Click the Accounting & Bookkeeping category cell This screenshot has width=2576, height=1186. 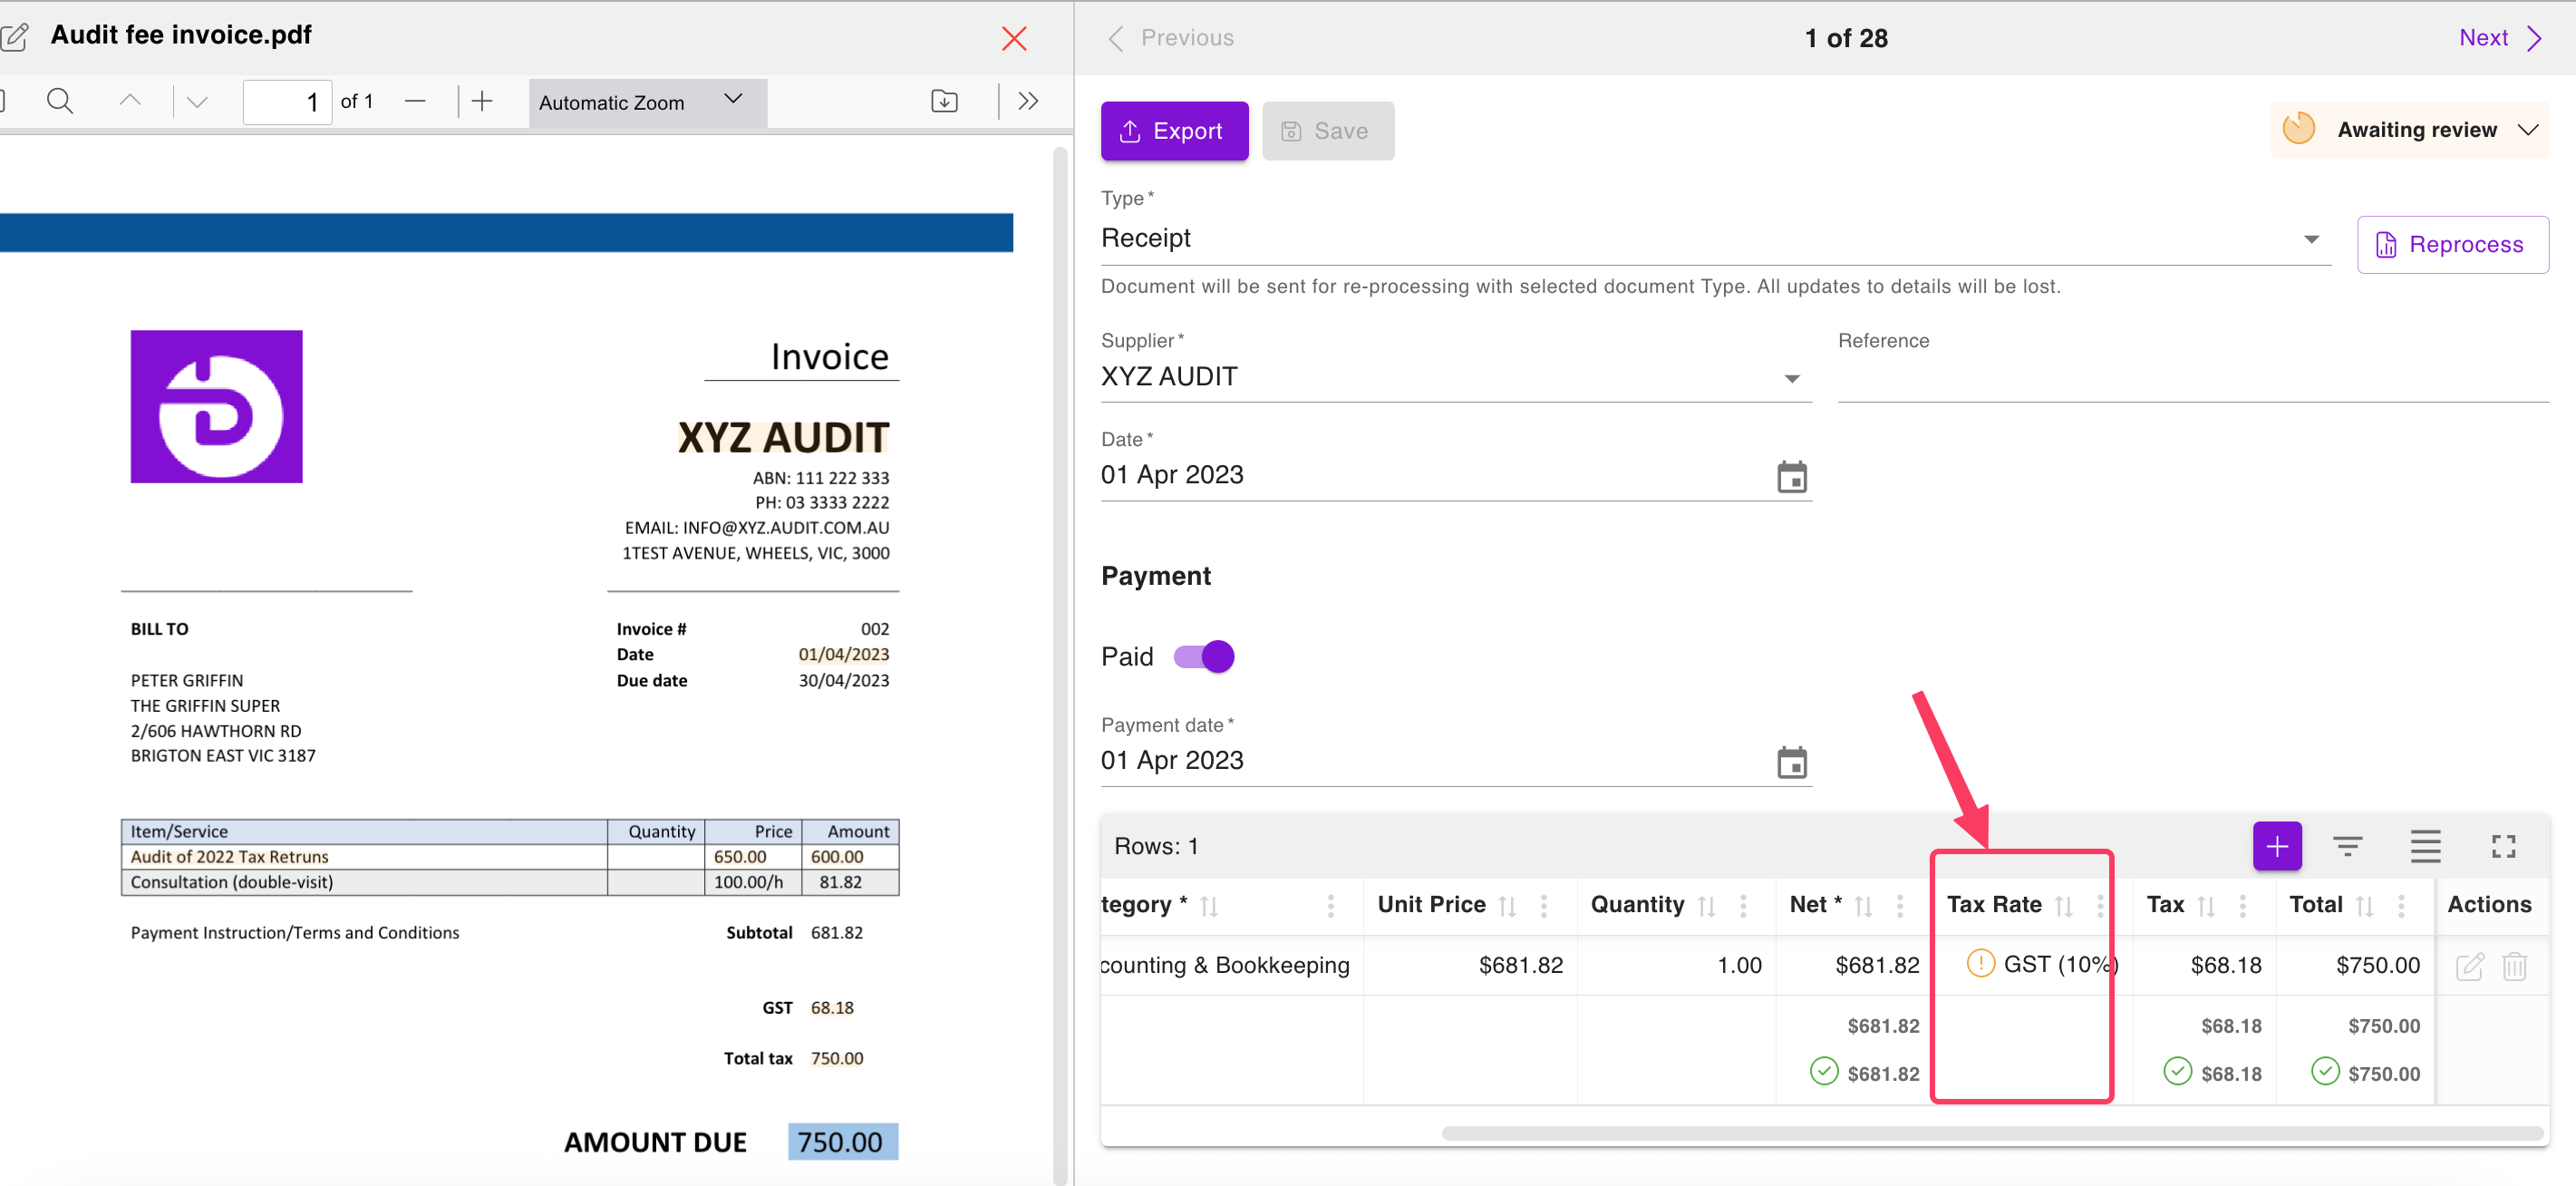click(x=1232, y=965)
